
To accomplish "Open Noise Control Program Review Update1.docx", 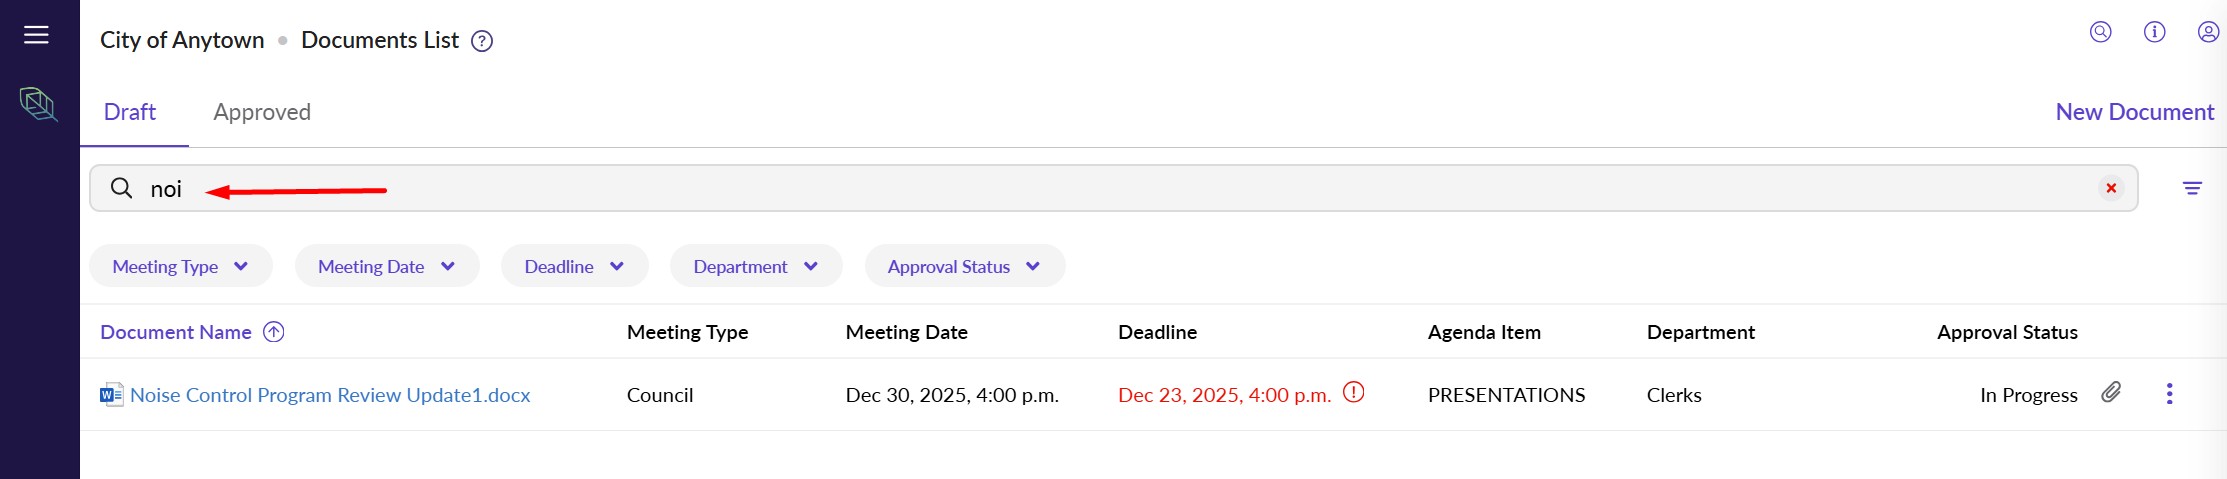I will (329, 395).
